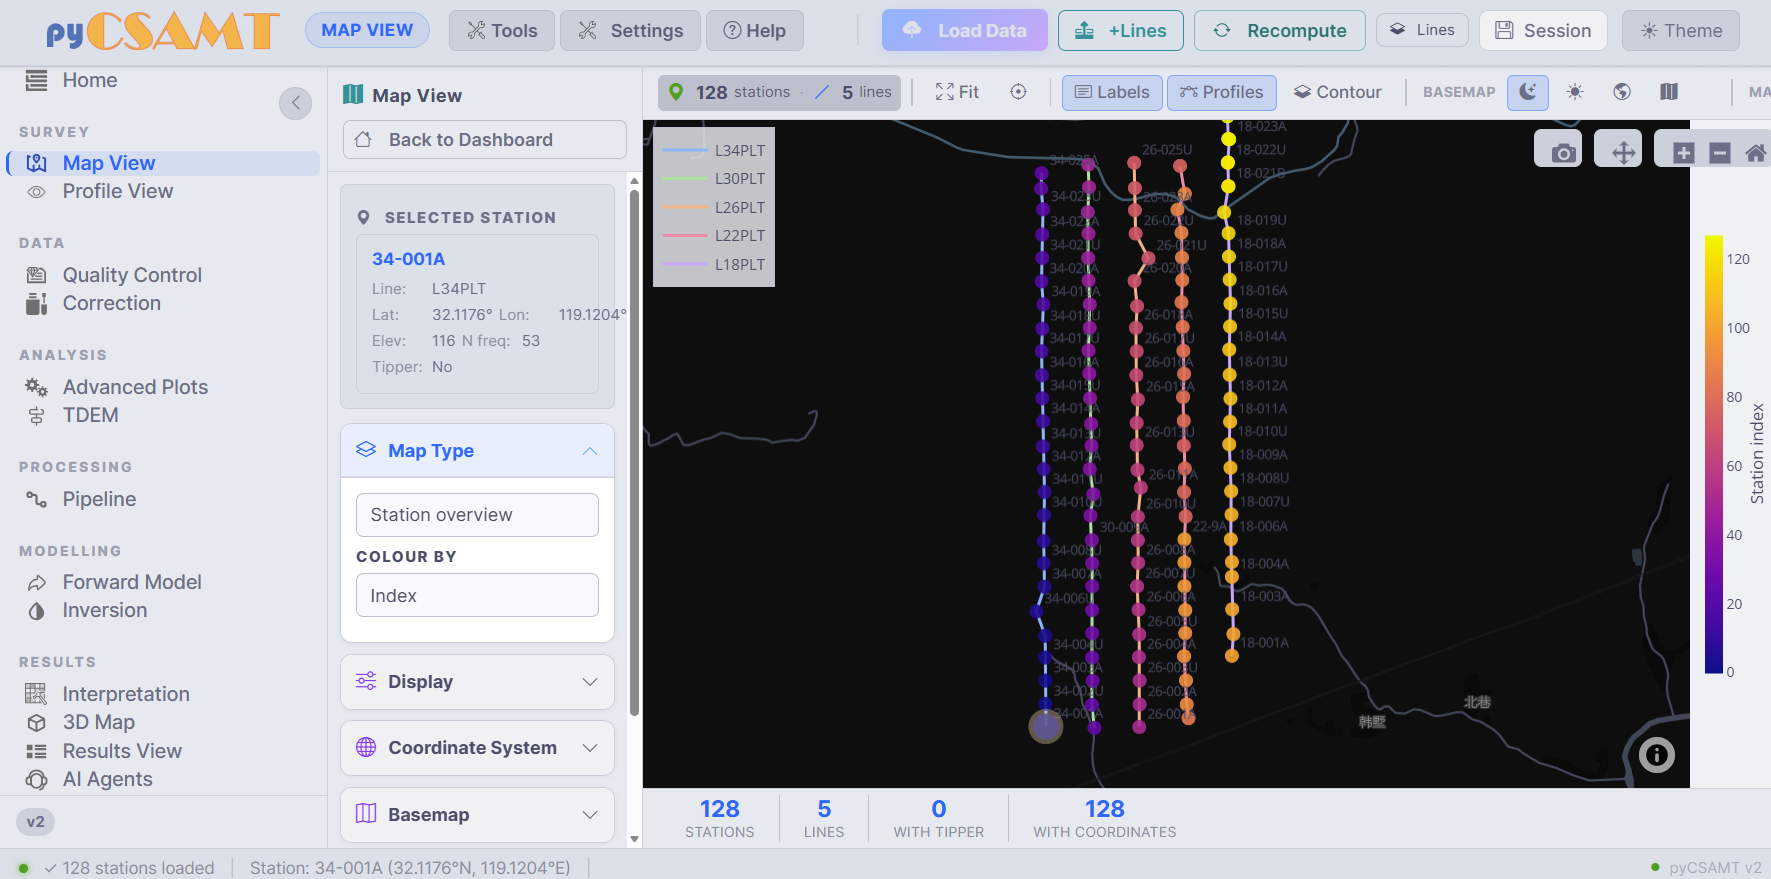Click Back to Dashboard button
This screenshot has width=1771, height=879.
pyautogui.click(x=485, y=140)
